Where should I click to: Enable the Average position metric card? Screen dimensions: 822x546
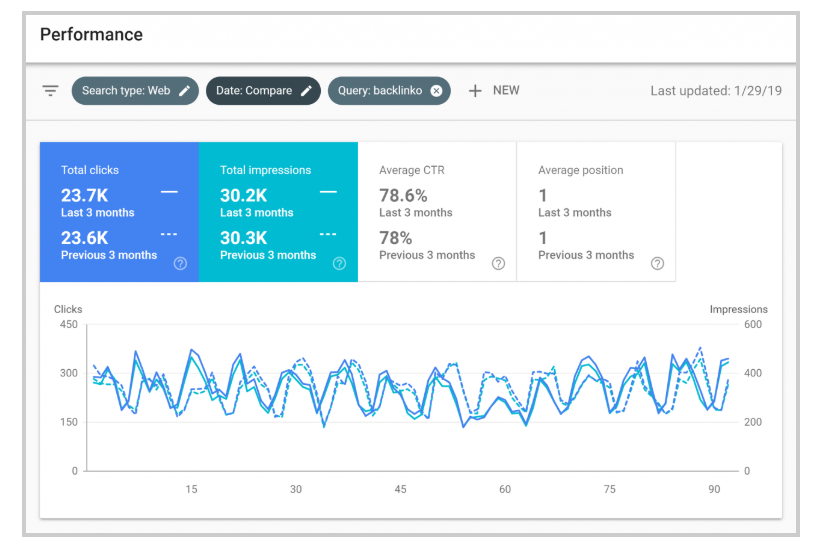(x=596, y=212)
